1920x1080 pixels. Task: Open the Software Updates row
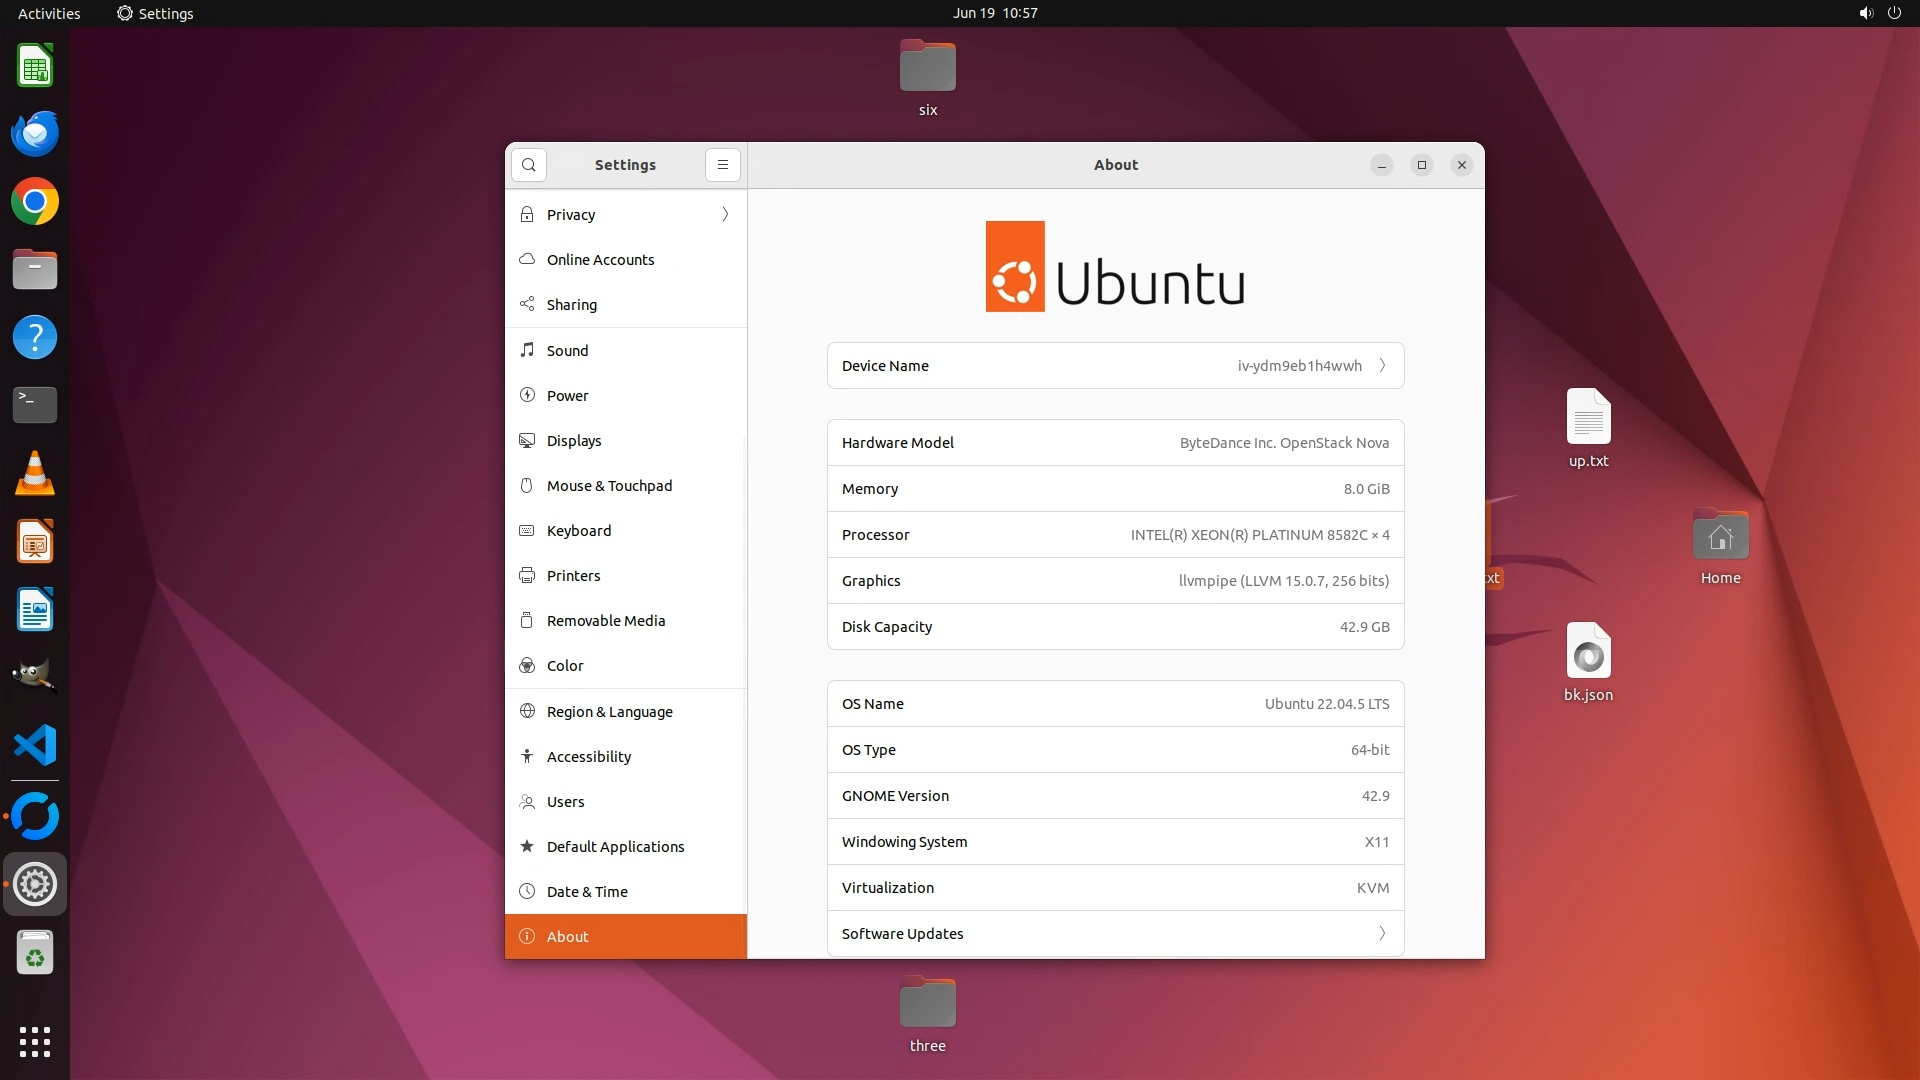(x=1115, y=934)
